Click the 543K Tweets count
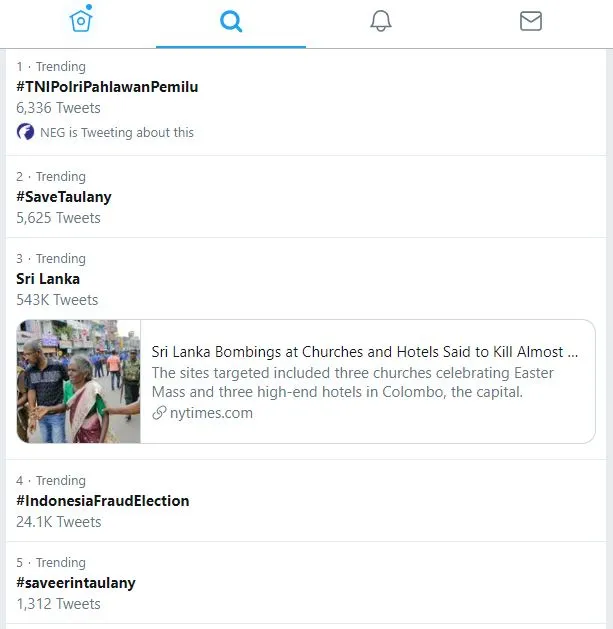Image resolution: width=613 pixels, height=629 pixels. point(57,300)
